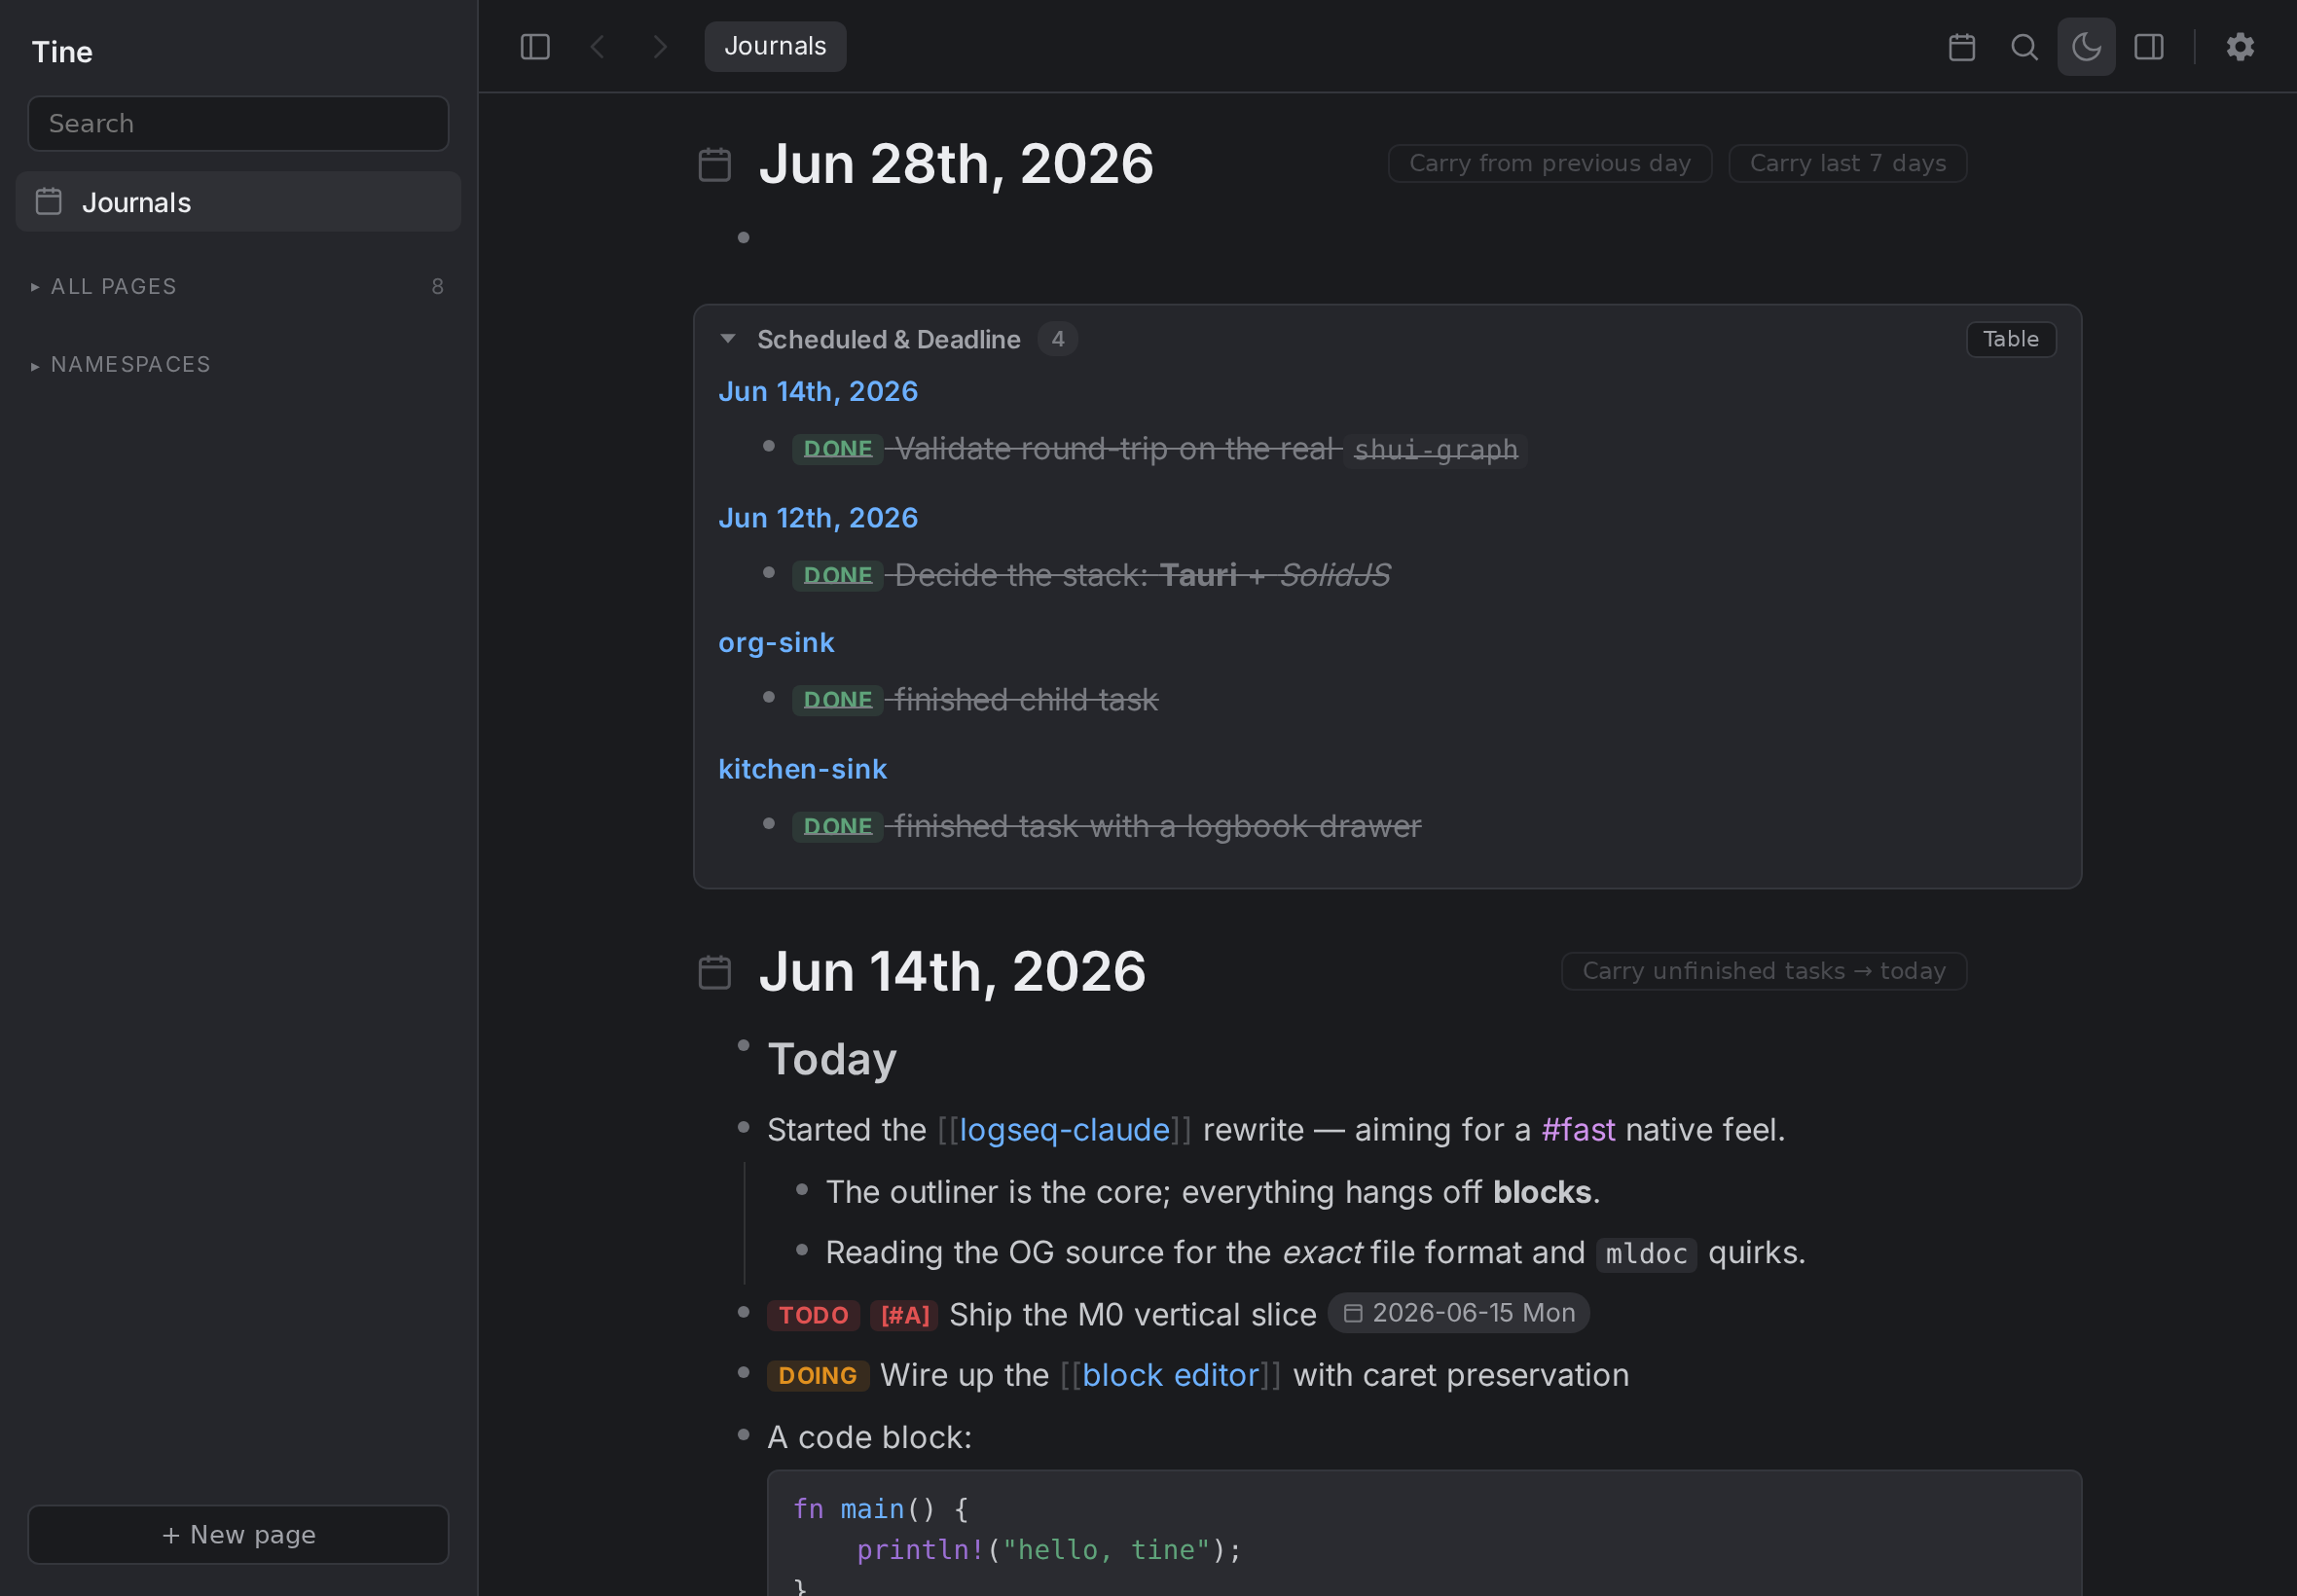Toggle DONE marker on 'Decide the stack' task

point(837,575)
